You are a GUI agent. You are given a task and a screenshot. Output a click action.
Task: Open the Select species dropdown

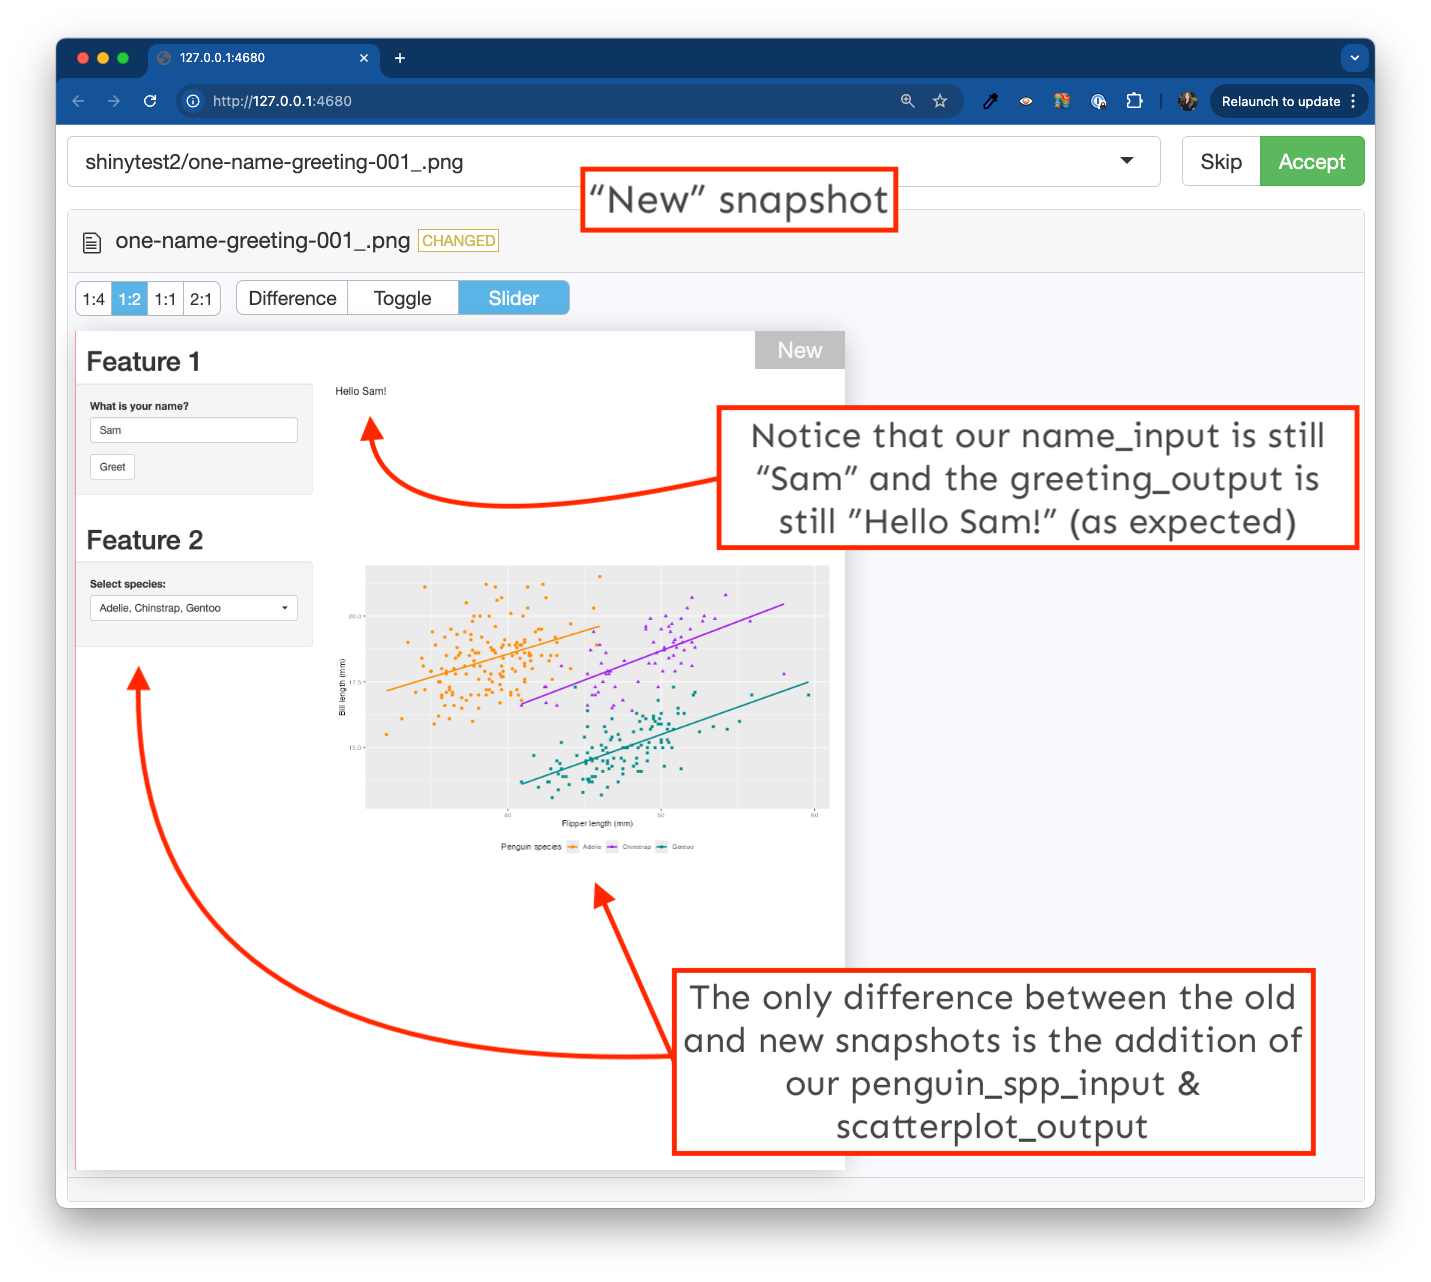(193, 608)
